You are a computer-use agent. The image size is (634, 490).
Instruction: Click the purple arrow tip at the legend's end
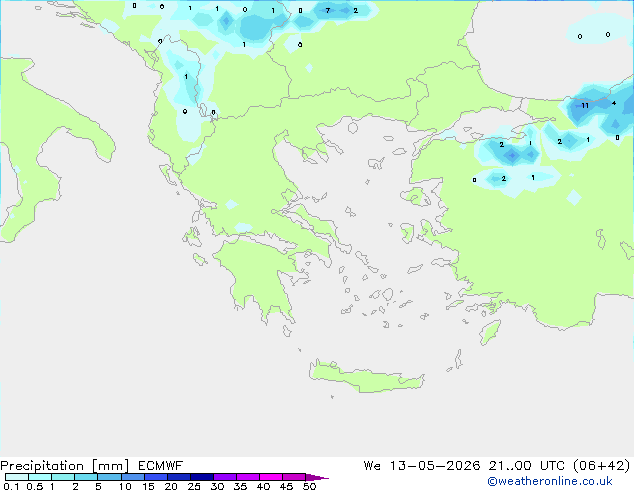[317, 477]
